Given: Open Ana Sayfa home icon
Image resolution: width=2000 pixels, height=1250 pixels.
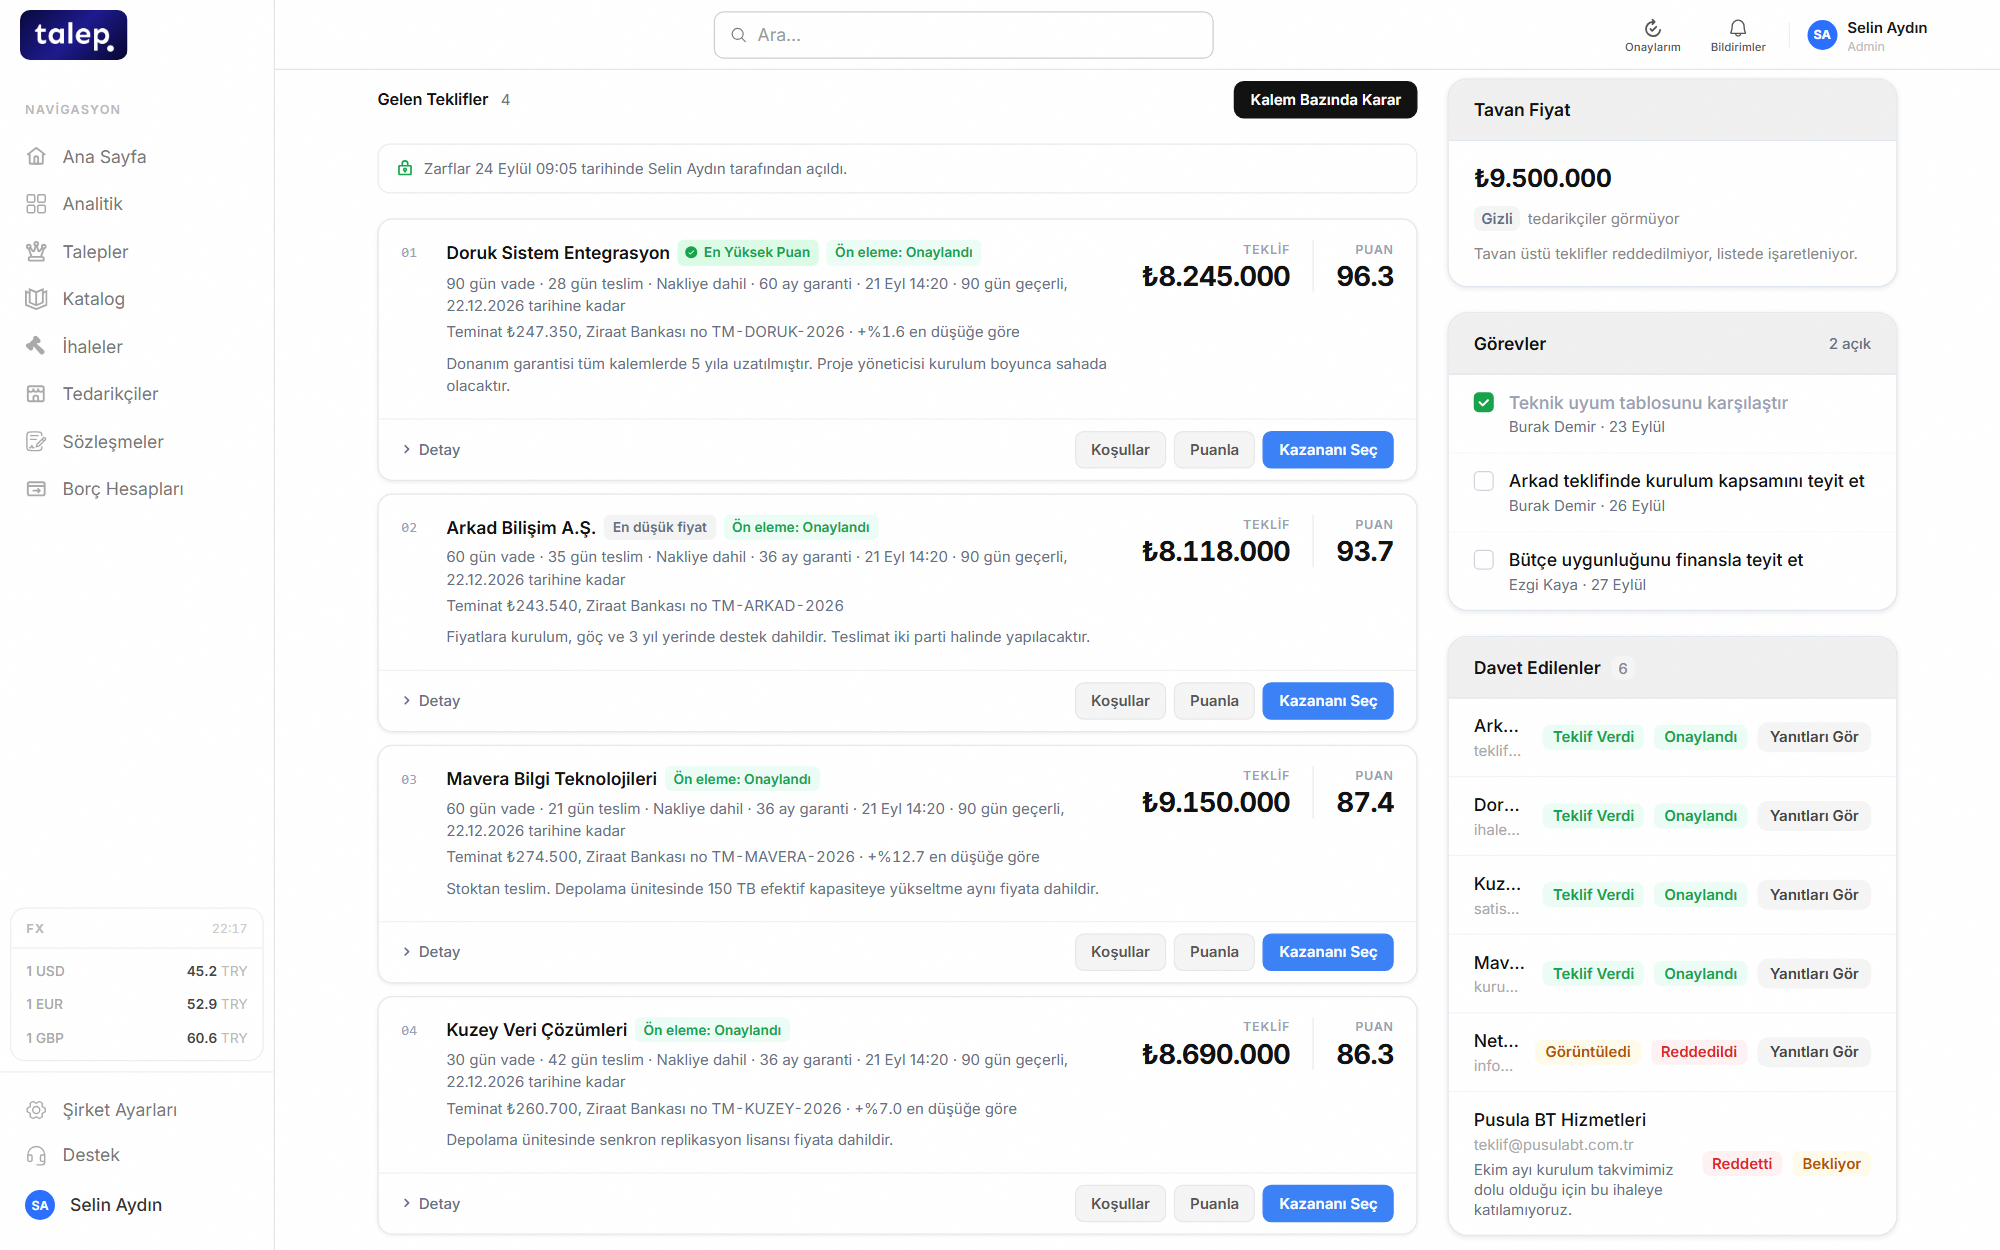Looking at the screenshot, I should click(x=36, y=156).
